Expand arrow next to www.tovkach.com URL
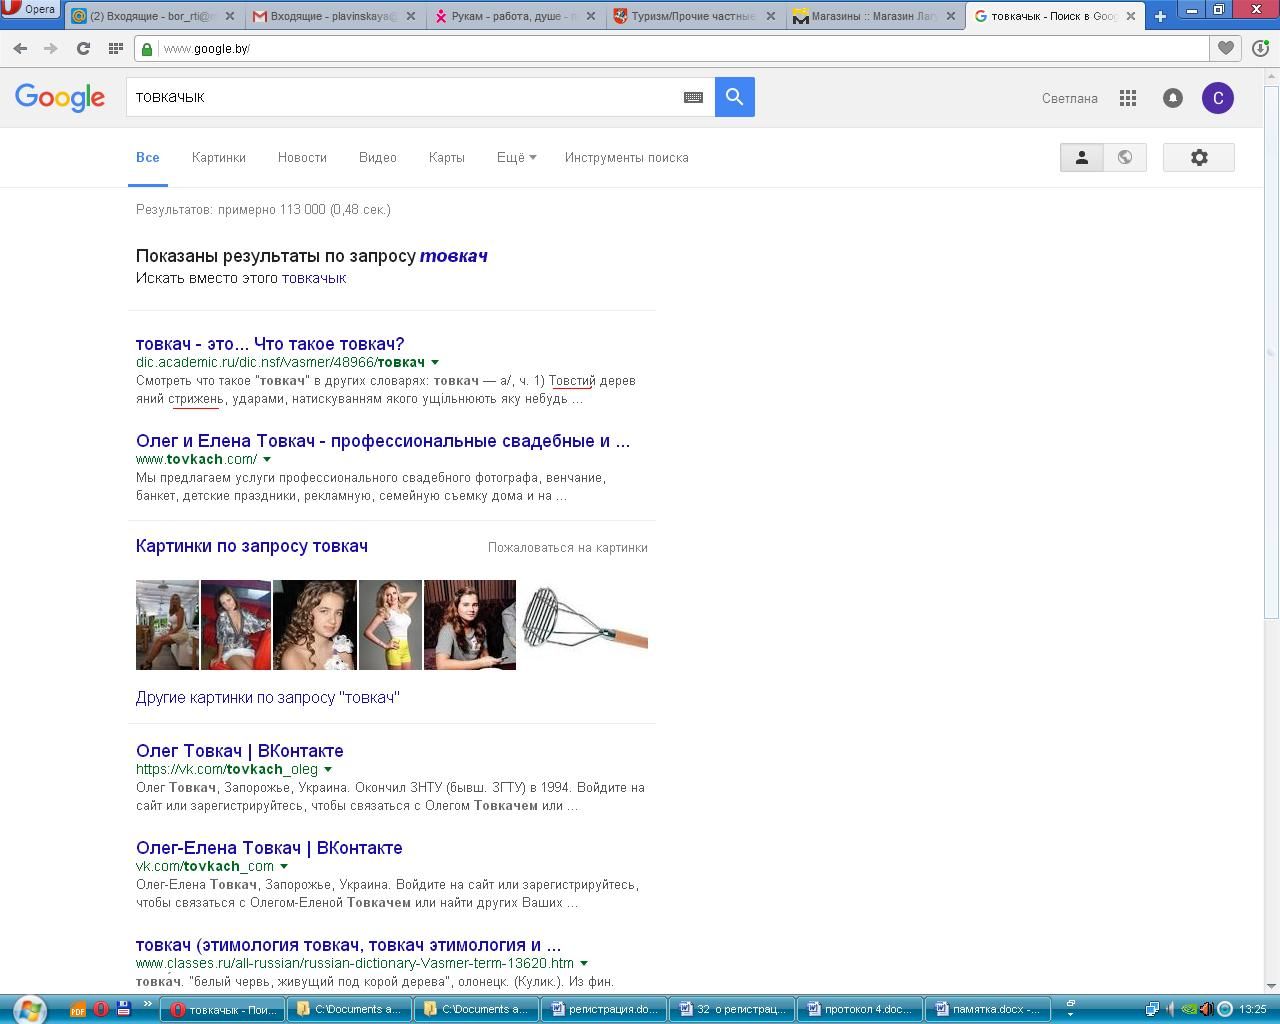The width and height of the screenshot is (1280, 1024). point(267,459)
